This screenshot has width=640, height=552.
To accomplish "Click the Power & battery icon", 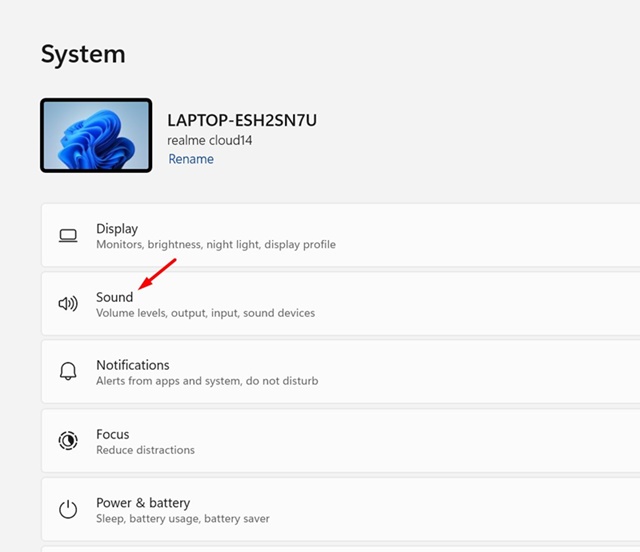I will pos(68,509).
